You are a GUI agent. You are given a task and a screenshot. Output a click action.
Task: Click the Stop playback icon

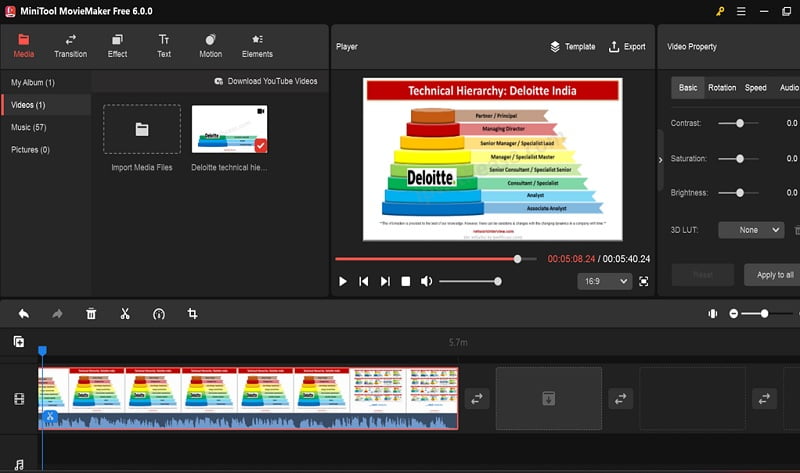coord(406,282)
